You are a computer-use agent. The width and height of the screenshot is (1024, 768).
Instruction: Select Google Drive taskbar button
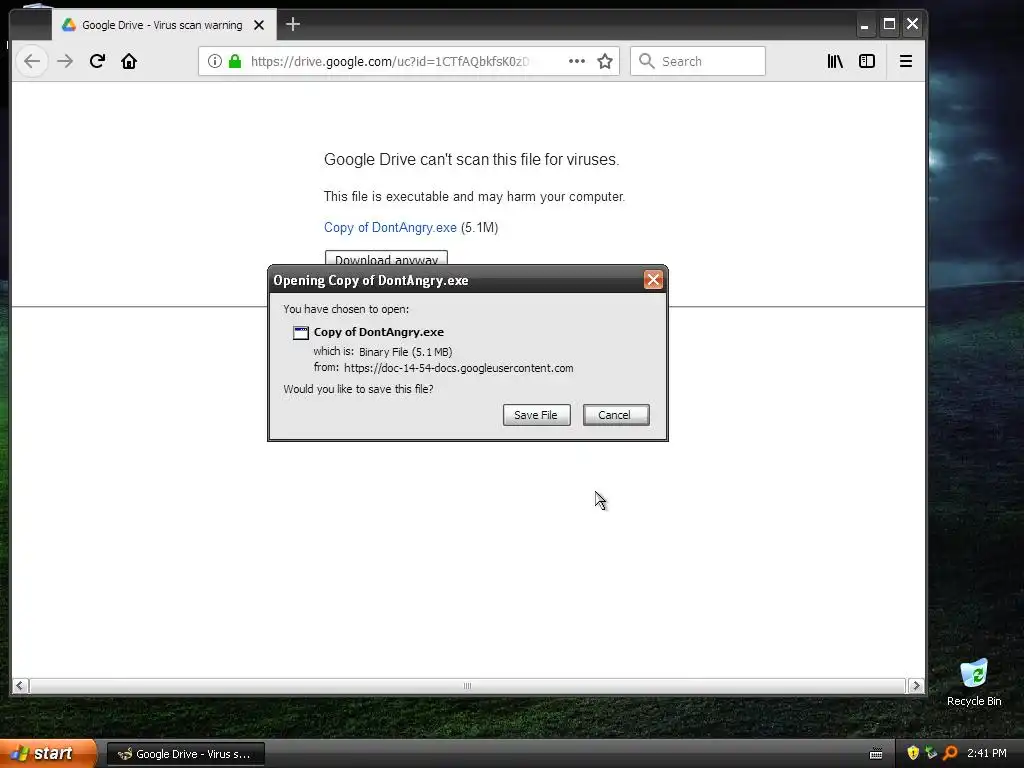point(185,754)
